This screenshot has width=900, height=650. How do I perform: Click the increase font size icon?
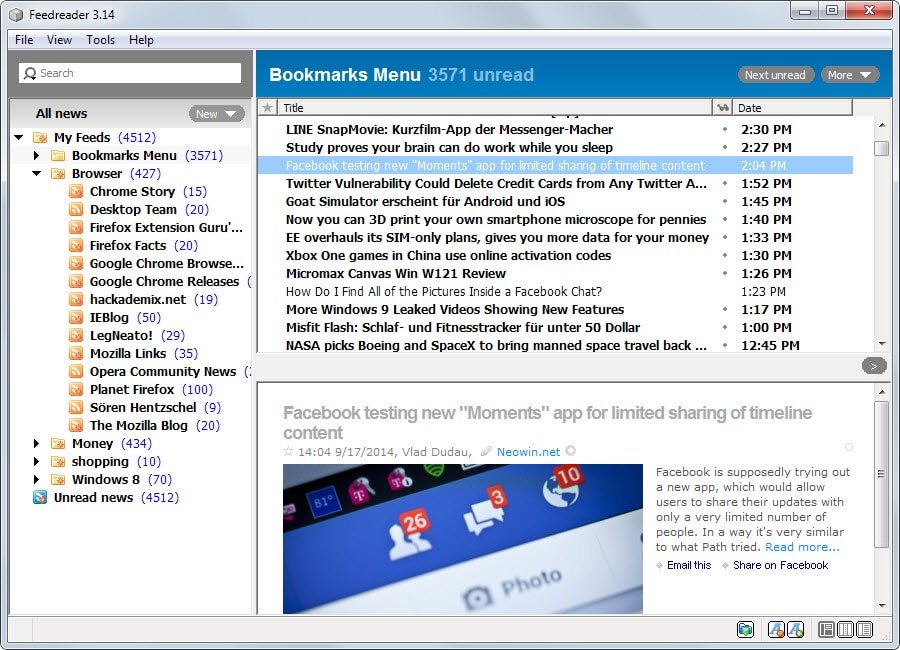[x=795, y=629]
